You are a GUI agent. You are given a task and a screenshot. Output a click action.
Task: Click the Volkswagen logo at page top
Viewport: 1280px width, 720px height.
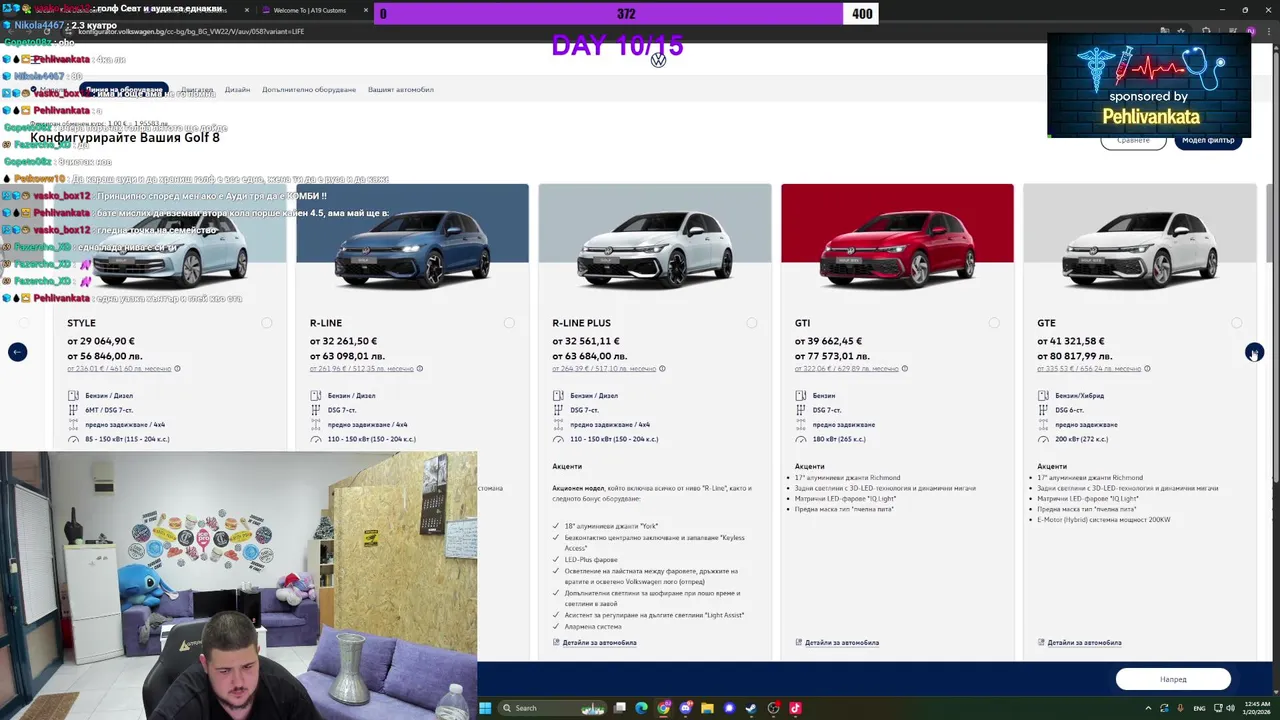(x=658, y=61)
